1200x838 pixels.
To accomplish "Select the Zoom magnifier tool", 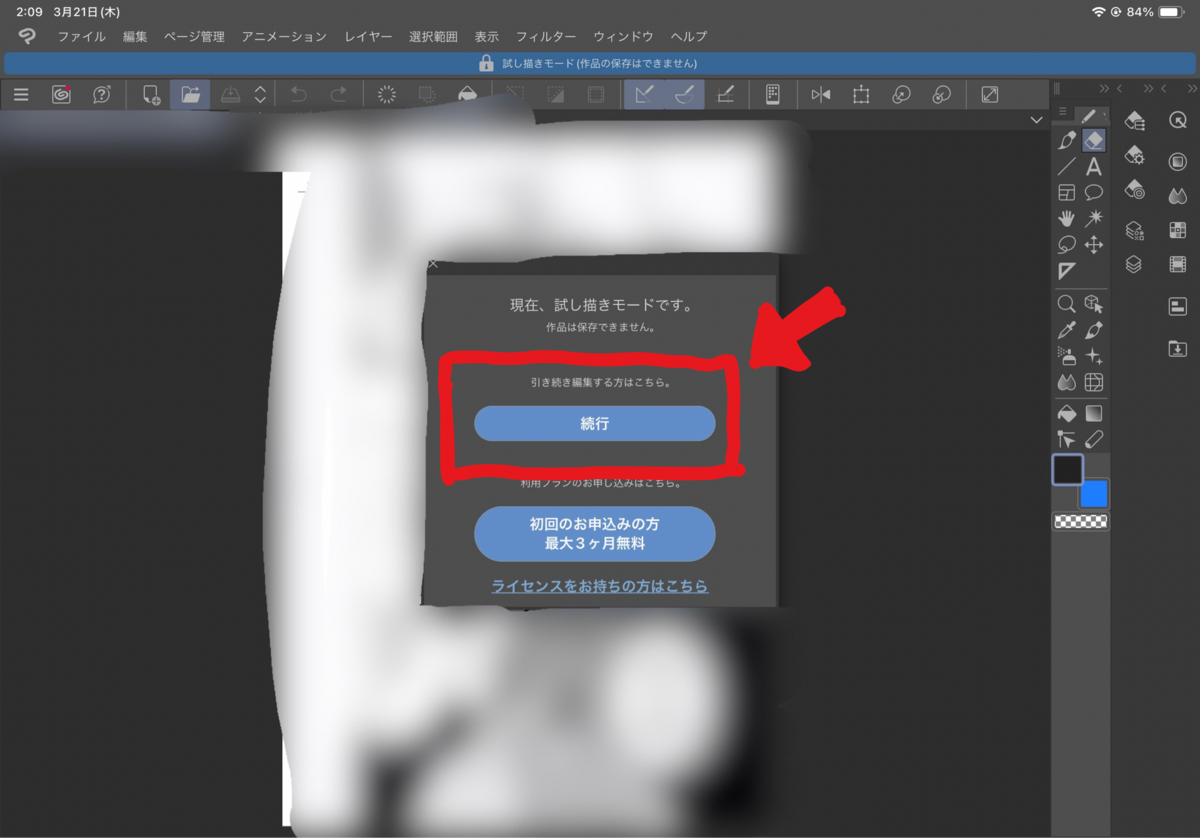I will click(x=1067, y=303).
